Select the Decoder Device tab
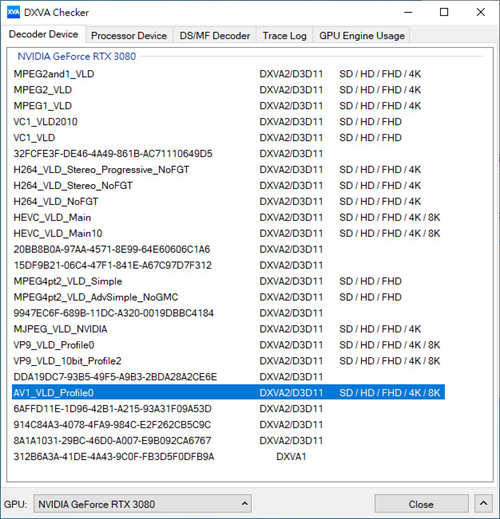Screen dimensions: 500x519 coord(43,34)
